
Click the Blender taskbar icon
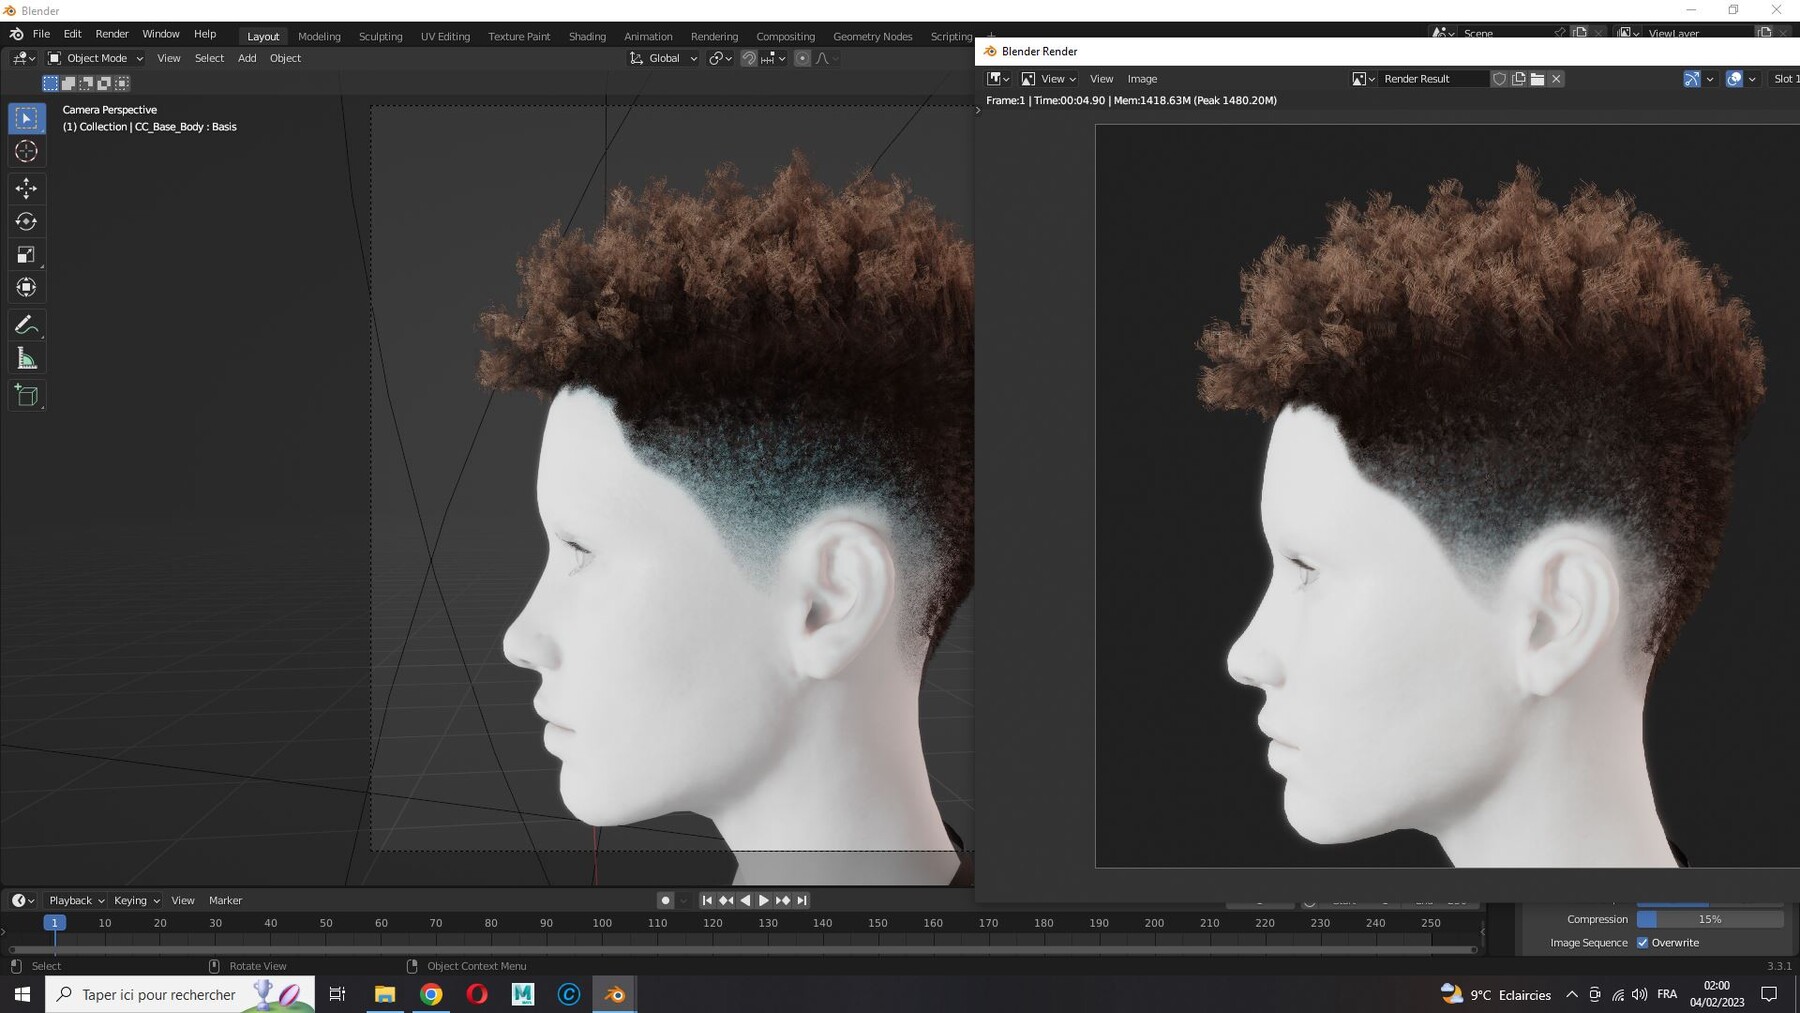(615, 994)
